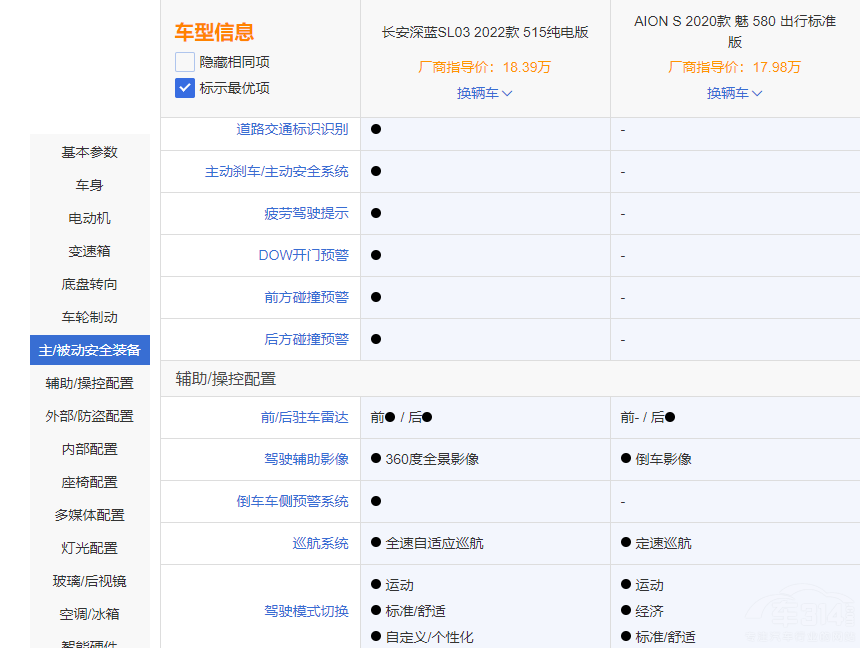This screenshot has height=648, width=860.
Task: Select 车身 in the sidebar
Action: click(x=90, y=185)
